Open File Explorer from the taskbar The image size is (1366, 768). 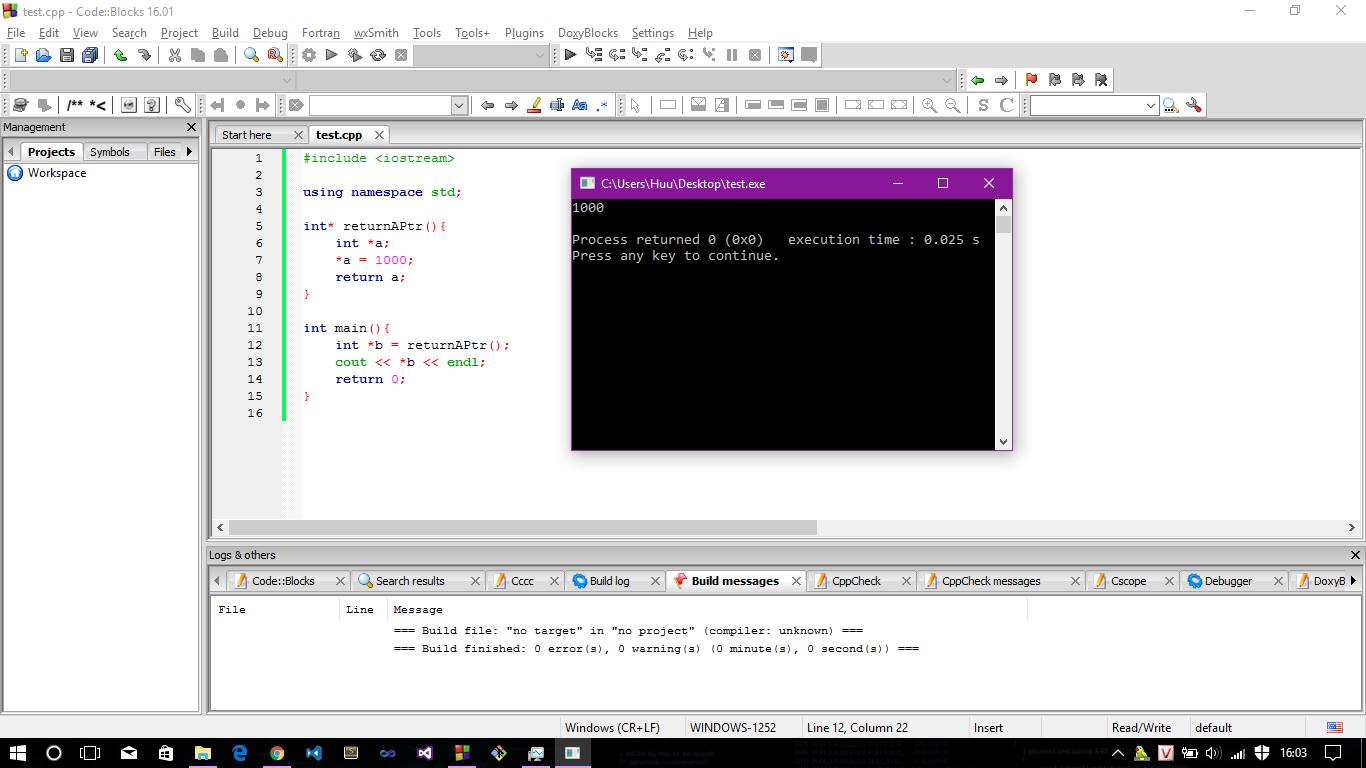tap(202, 753)
